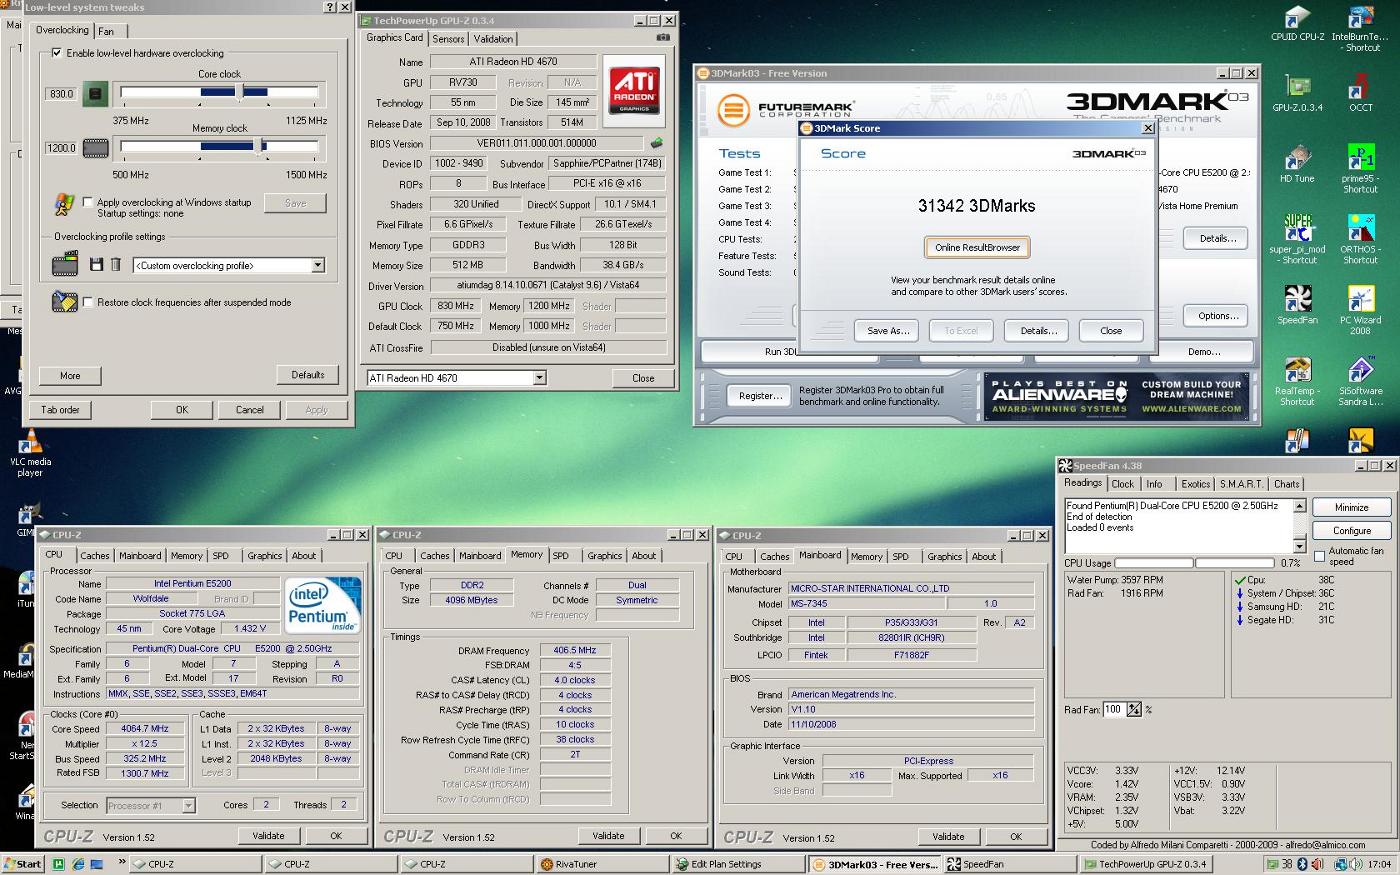The width and height of the screenshot is (1400, 875).
Task: Click the GPU-Z screenshot camera icon
Action: 662,38
